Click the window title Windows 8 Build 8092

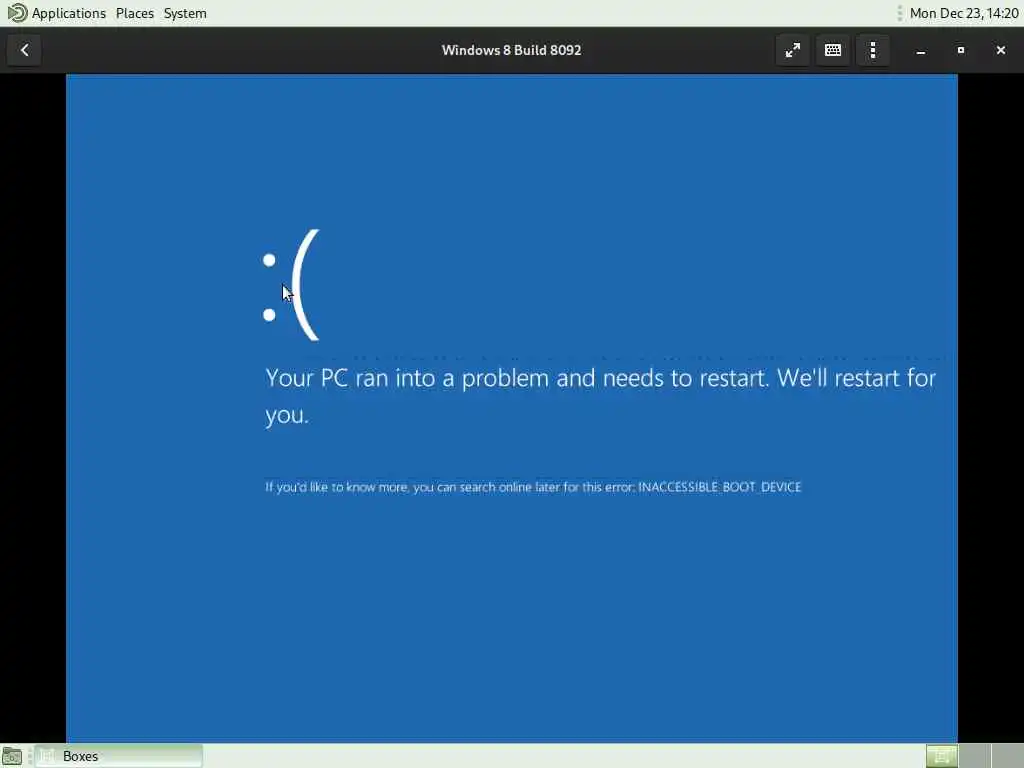coord(511,50)
